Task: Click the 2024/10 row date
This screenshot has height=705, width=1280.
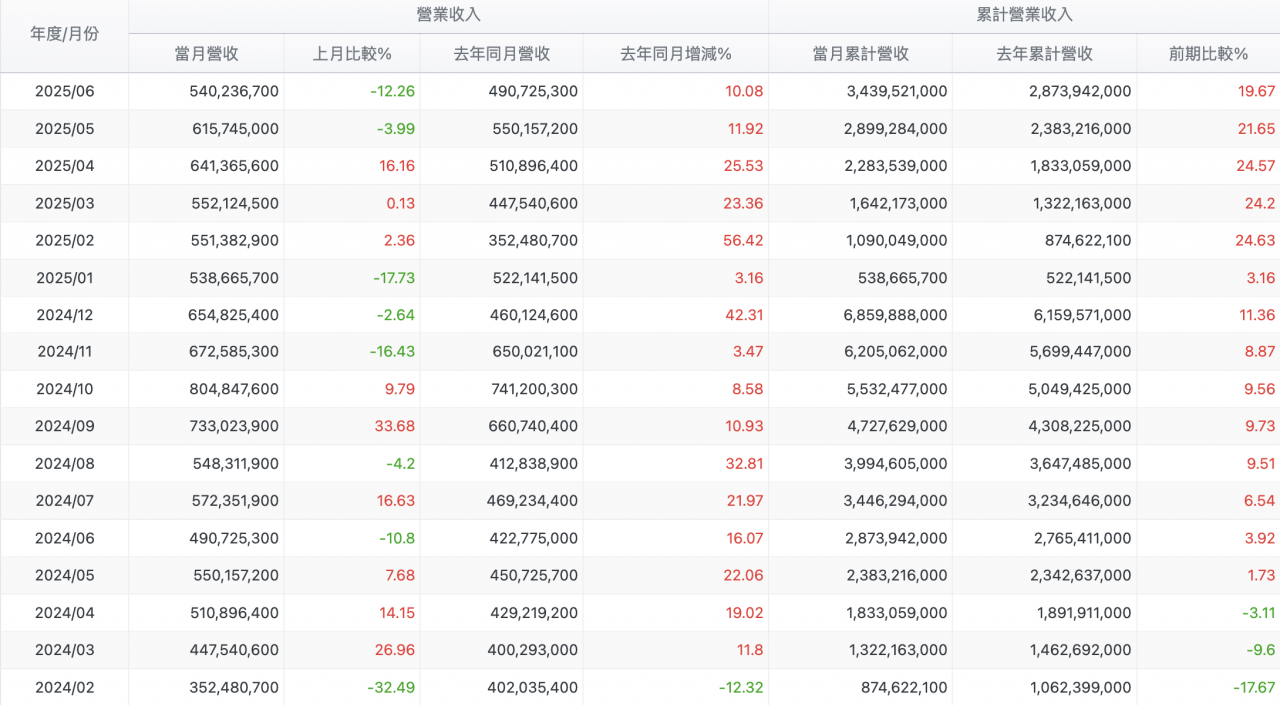Action: [x=64, y=389]
